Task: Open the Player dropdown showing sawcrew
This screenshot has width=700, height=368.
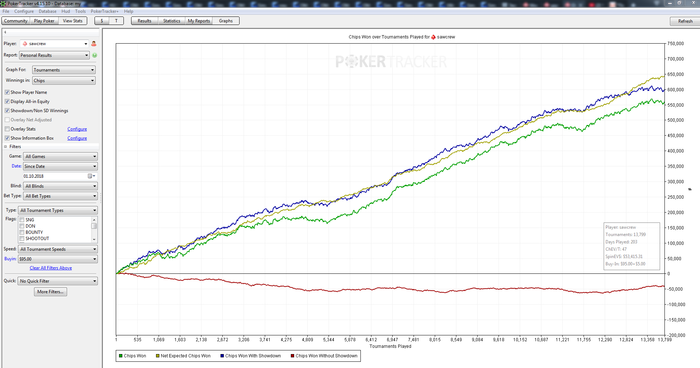Action: [x=54, y=44]
